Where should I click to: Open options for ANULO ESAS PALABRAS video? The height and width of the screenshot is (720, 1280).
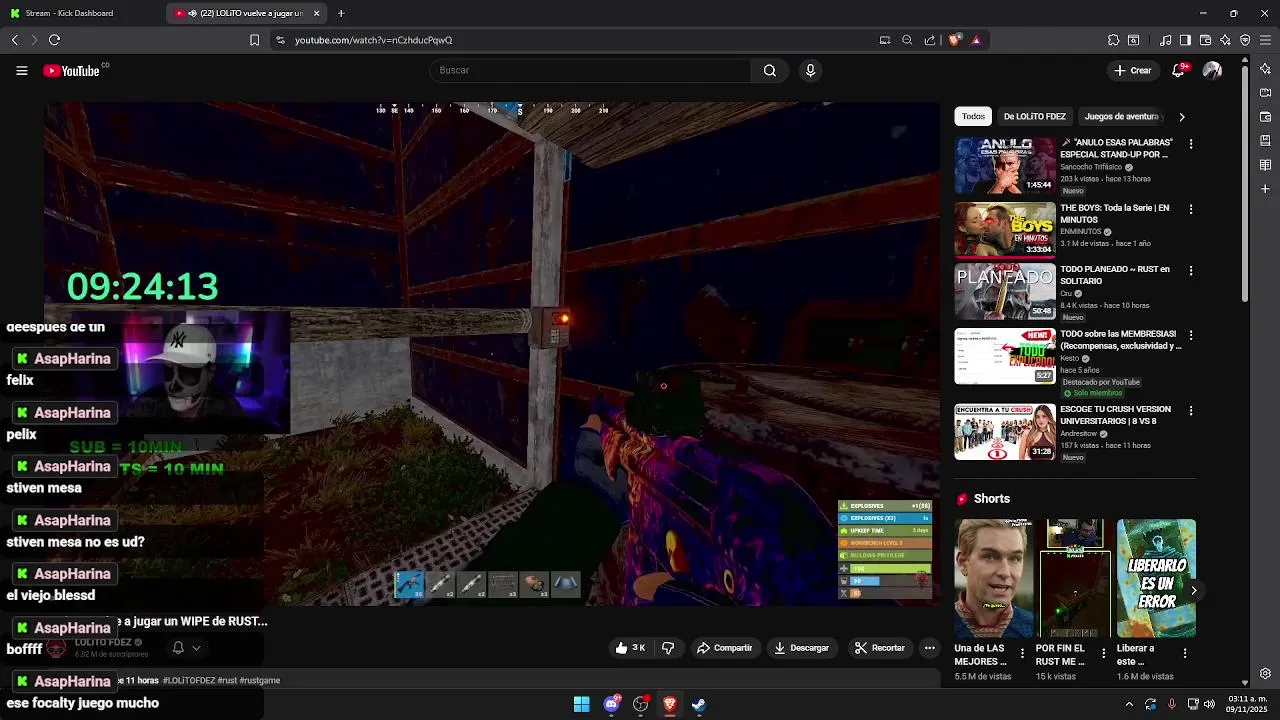point(1190,144)
